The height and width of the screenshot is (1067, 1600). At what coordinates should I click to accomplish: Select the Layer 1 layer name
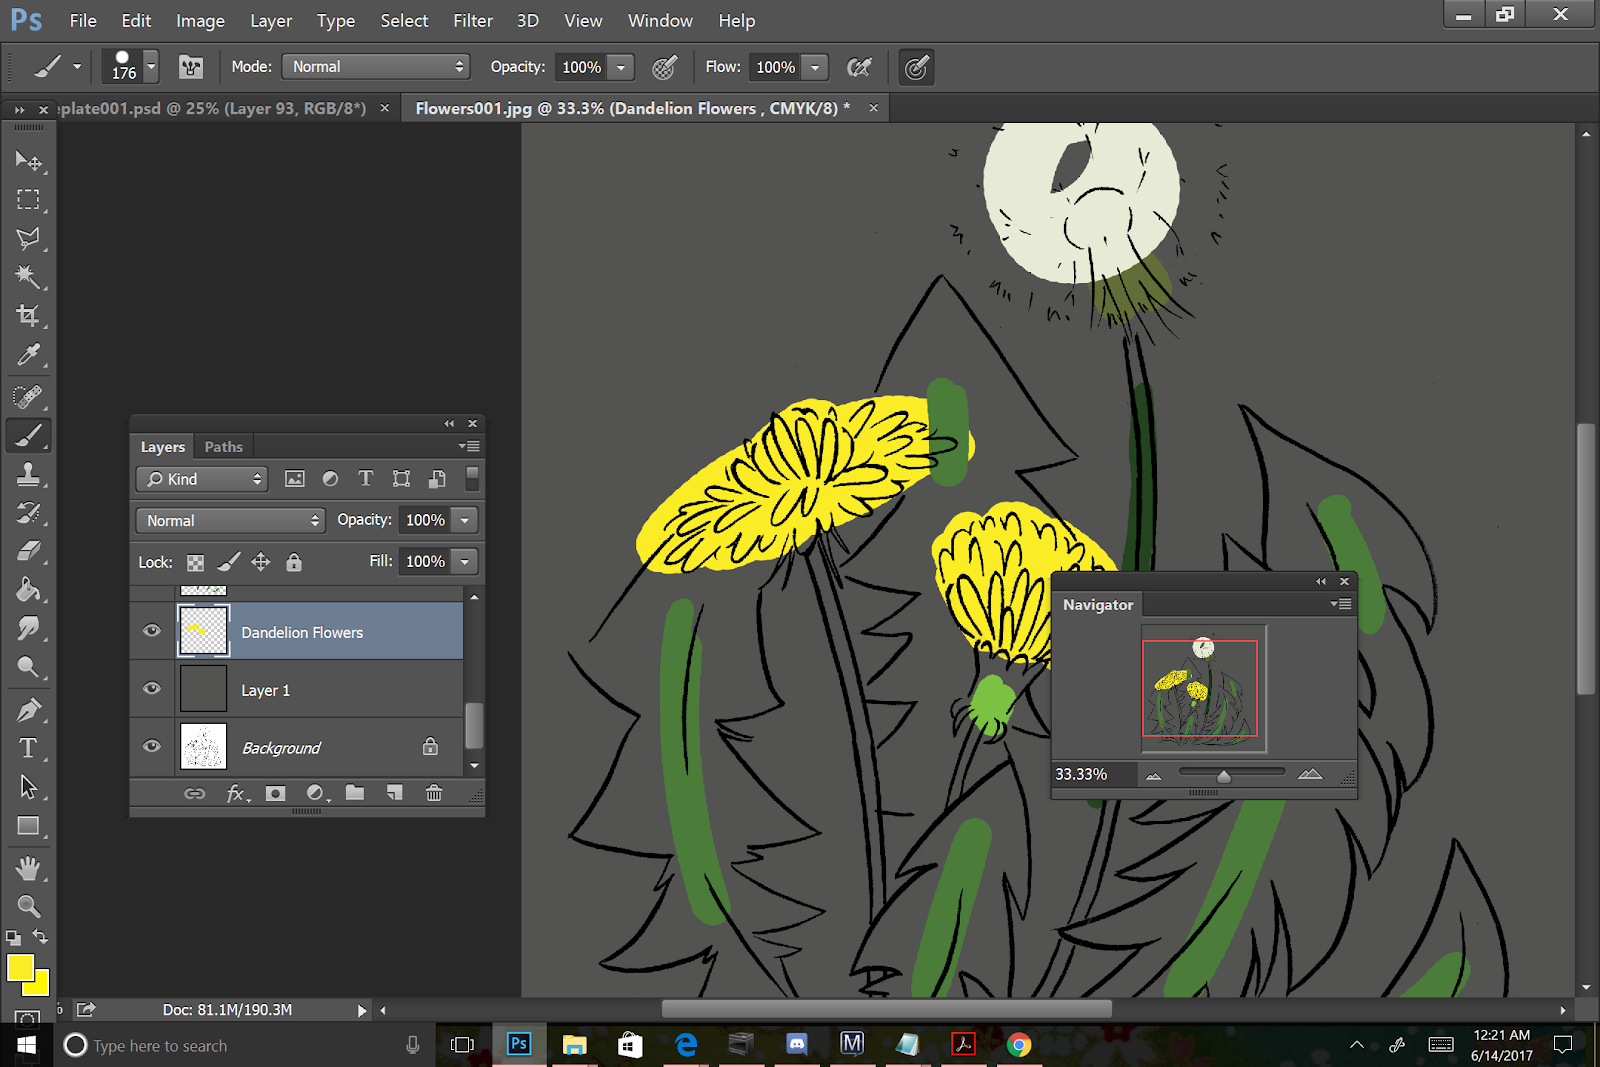click(x=265, y=691)
